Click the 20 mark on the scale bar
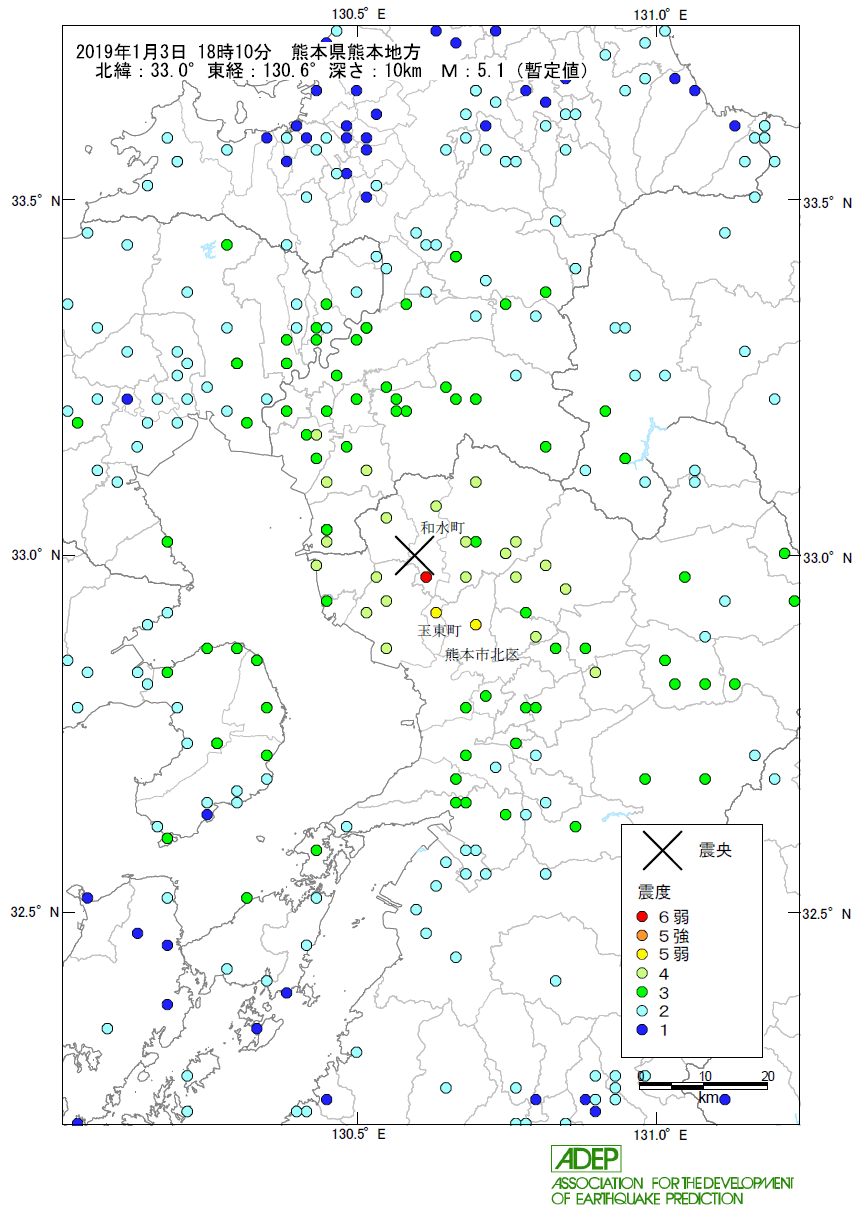 (x=767, y=1076)
